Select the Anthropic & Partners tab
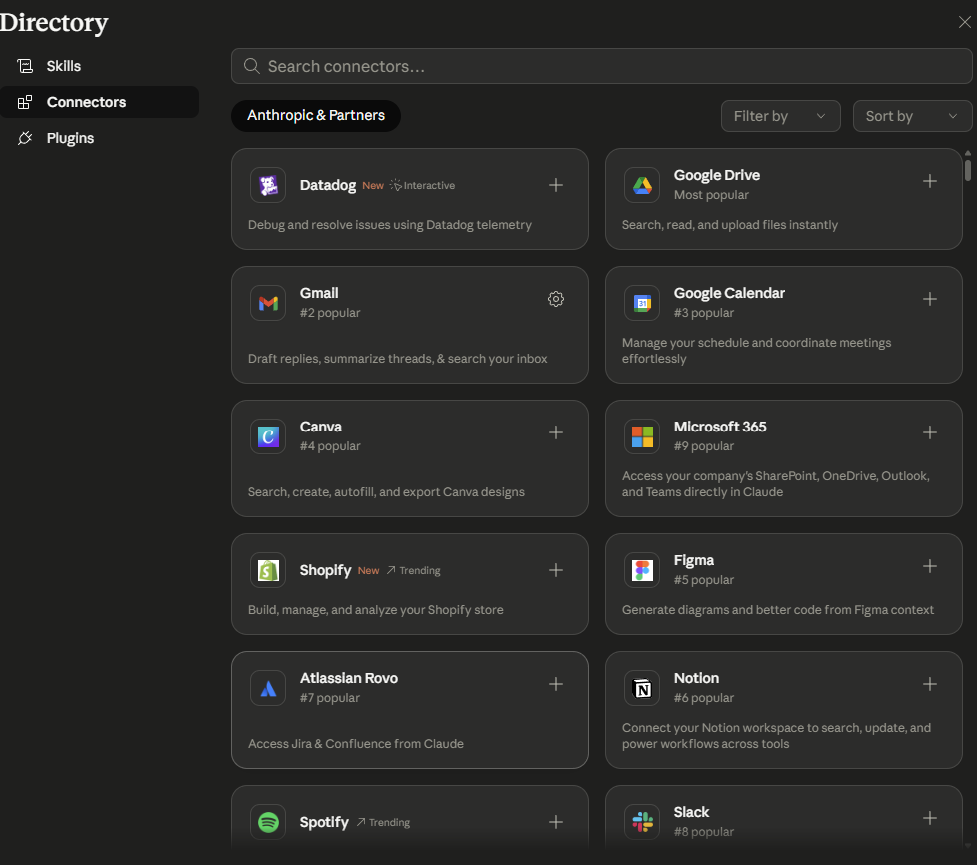This screenshot has height=865, width=977. click(x=316, y=116)
